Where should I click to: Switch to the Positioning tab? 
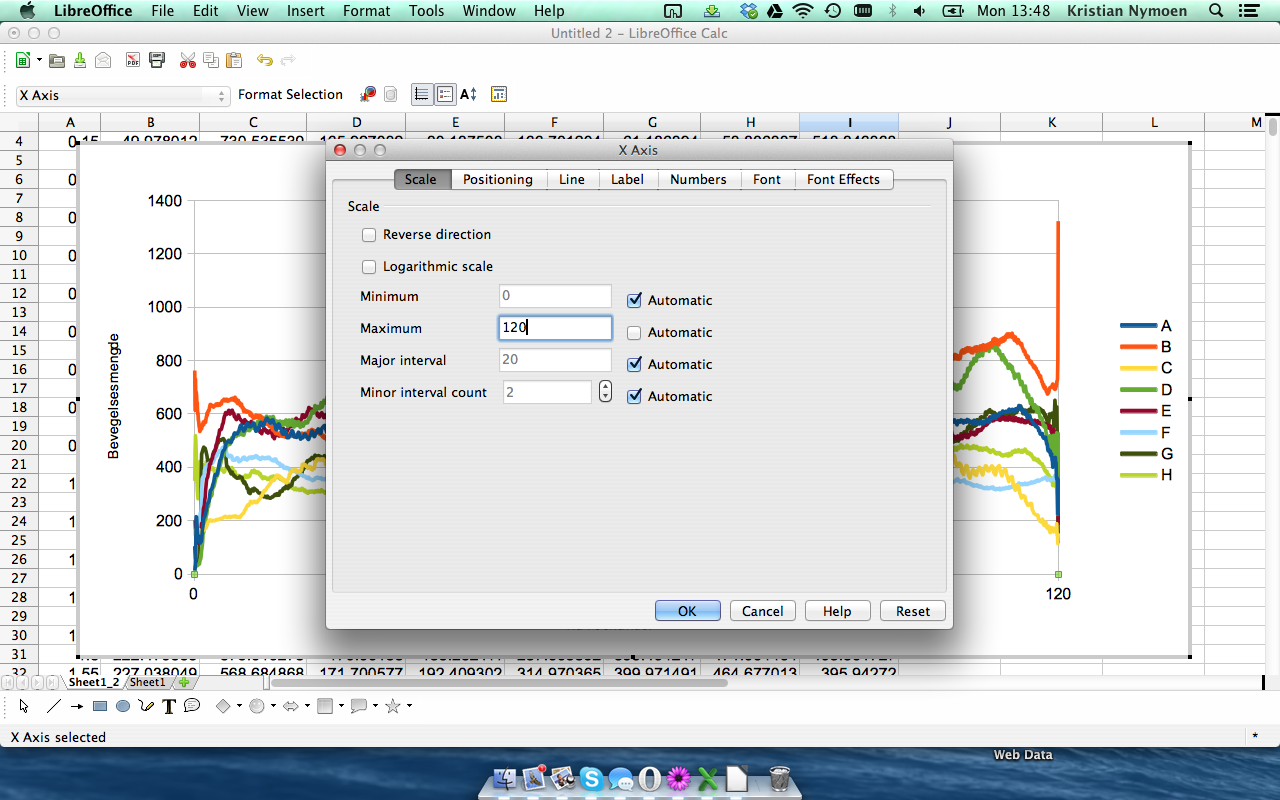pos(498,179)
